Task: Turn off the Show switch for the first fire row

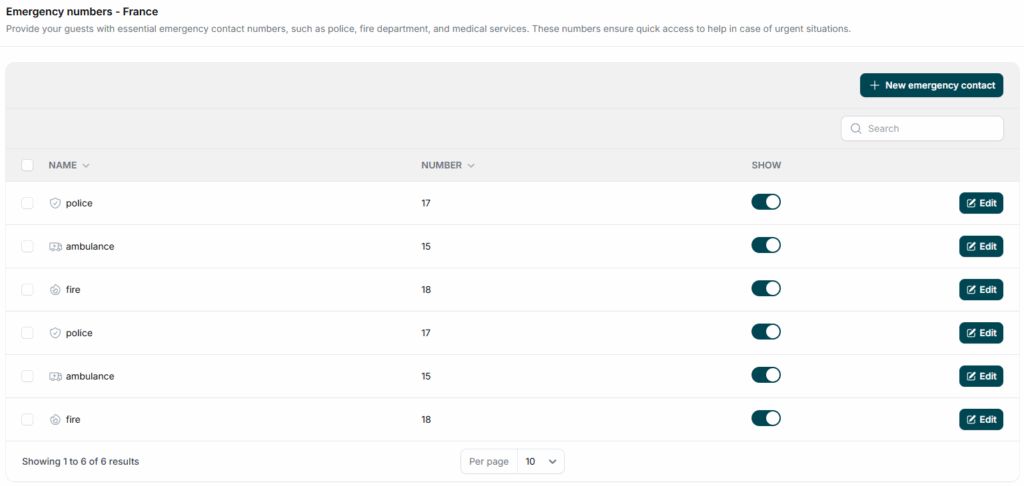Action: pos(766,288)
